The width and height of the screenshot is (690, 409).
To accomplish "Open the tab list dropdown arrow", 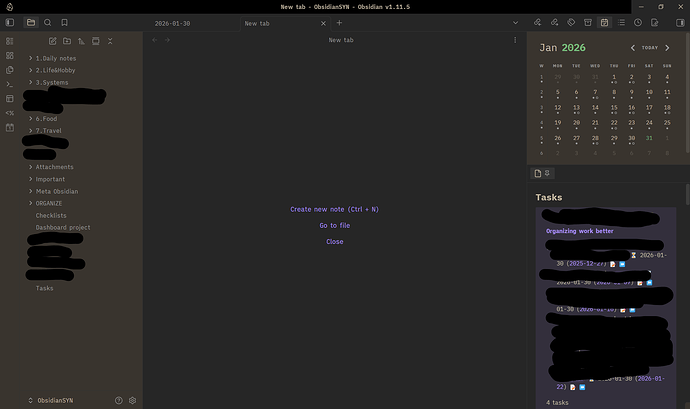I will pyautogui.click(x=515, y=22).
